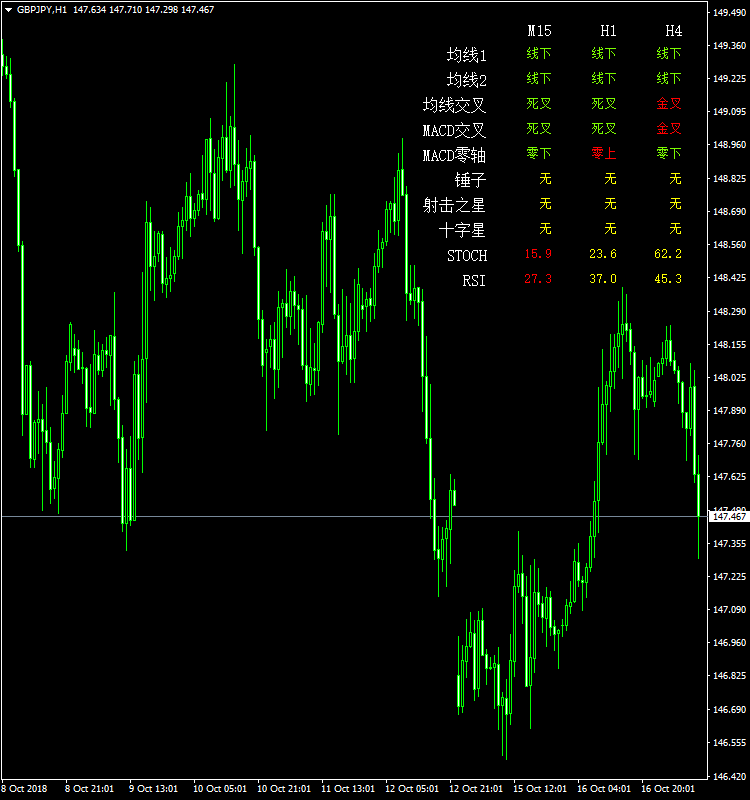This screenshot has width=750, height=800.
Task: Click the 12 Oct 05:01 time label
Action: [x=412, y=788]
